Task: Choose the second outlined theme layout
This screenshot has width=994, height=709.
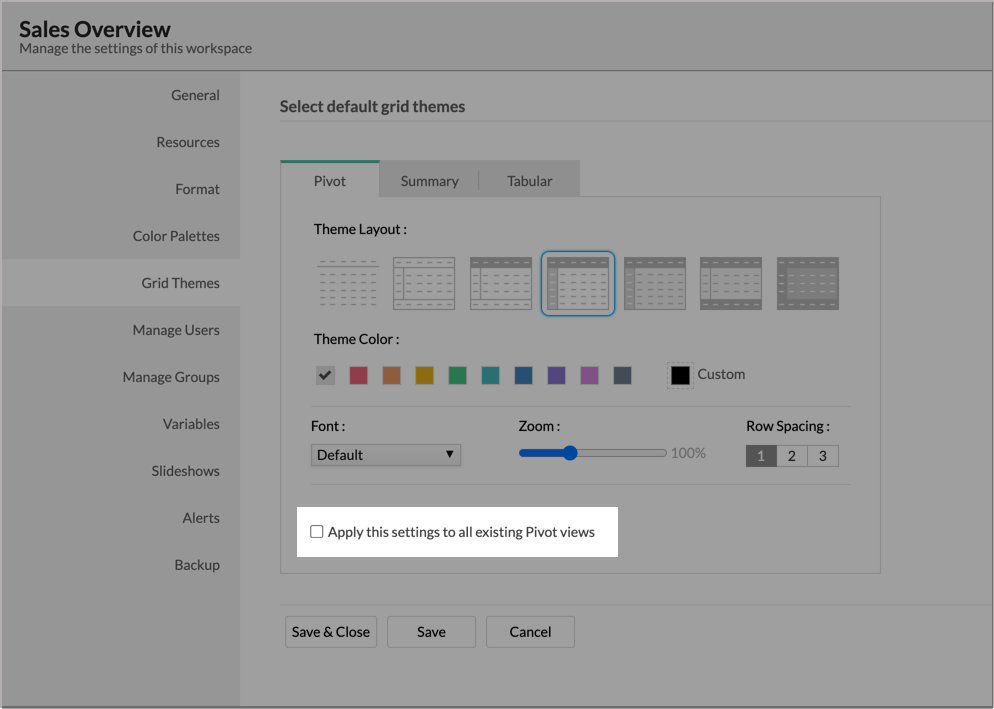Action: (x=424, y=283)
